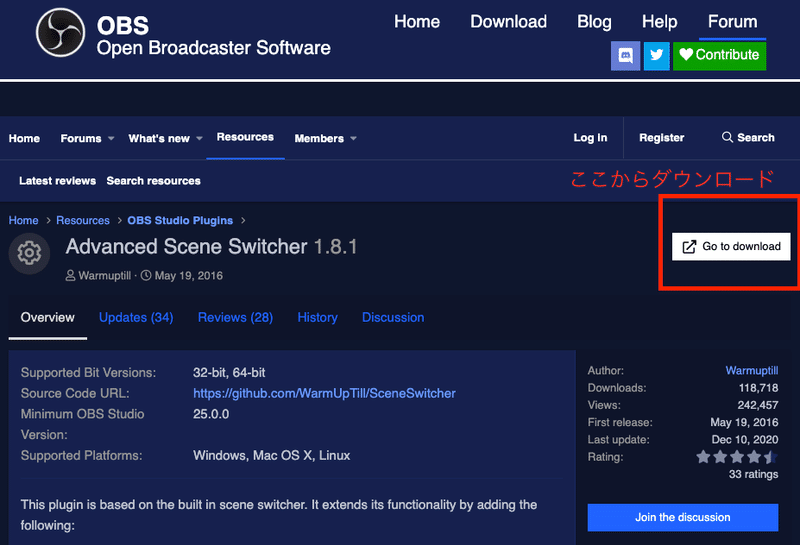Open the github.com SceneSwitcher source URL
Viewport: 800px width, 545px height.
click(x=324, y=393)
